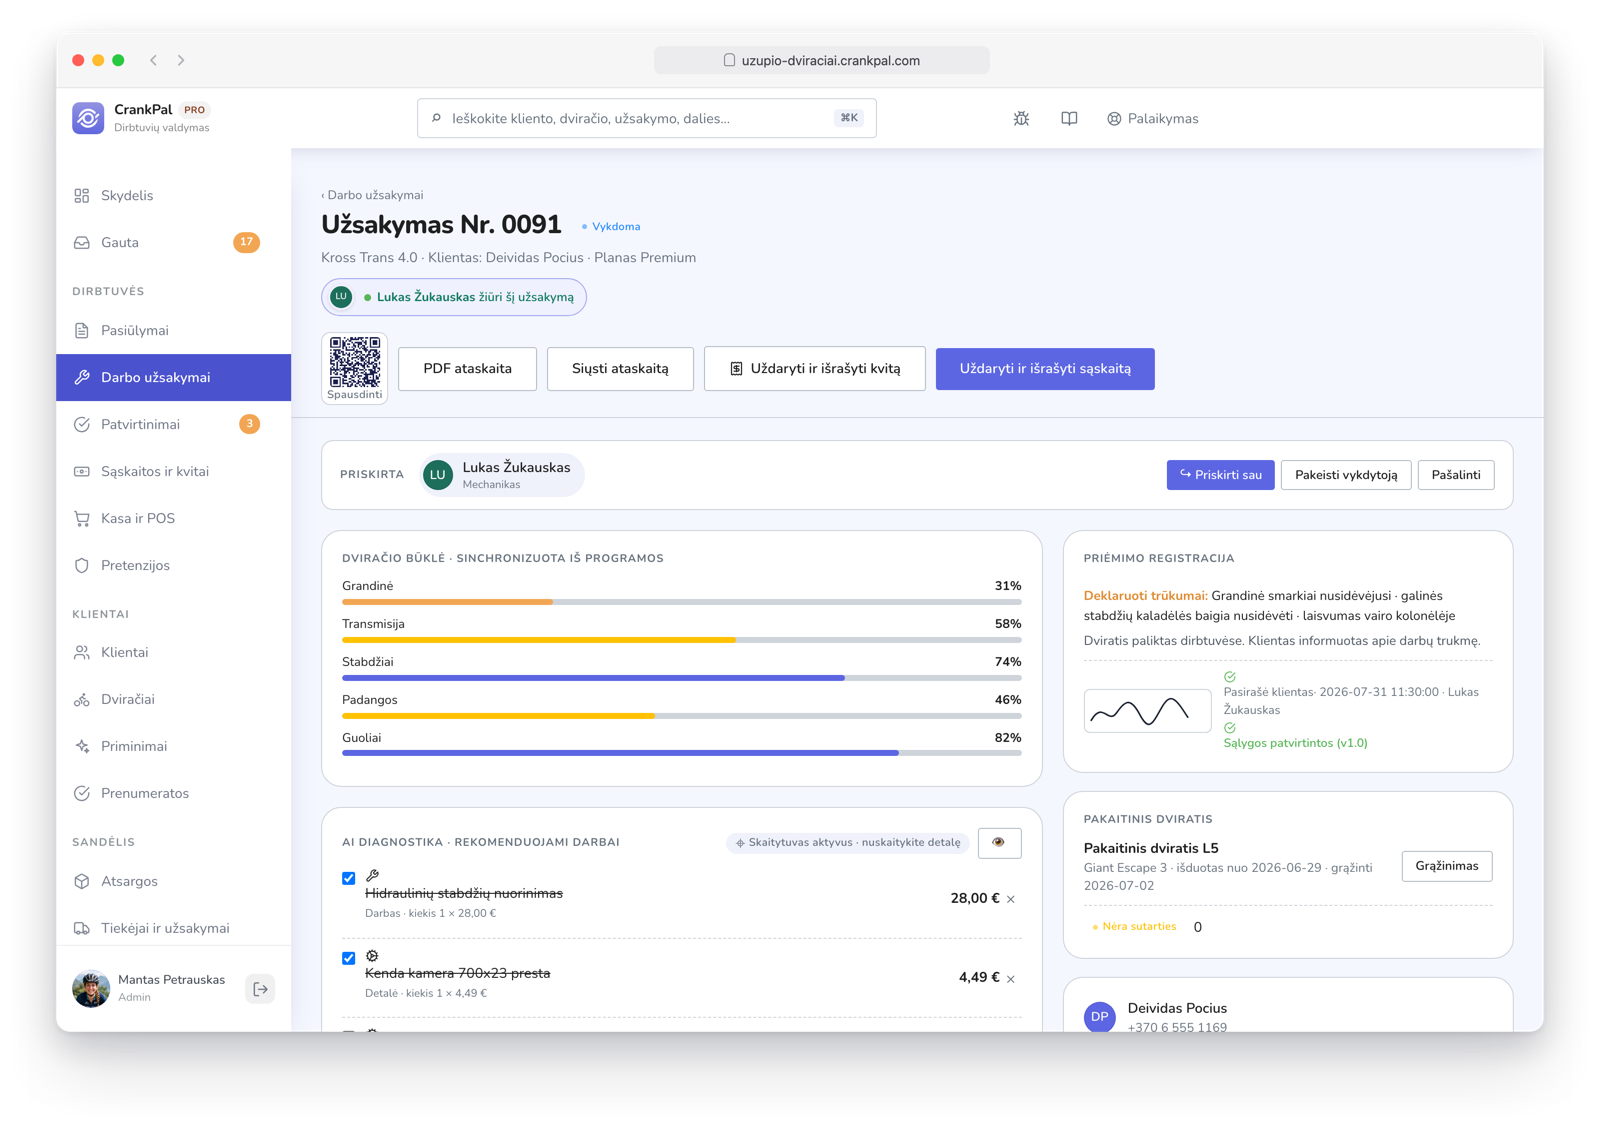Click PDF ataskaita button
The width and height of the screenshot is (1600, 1131).
pos(467,369)
